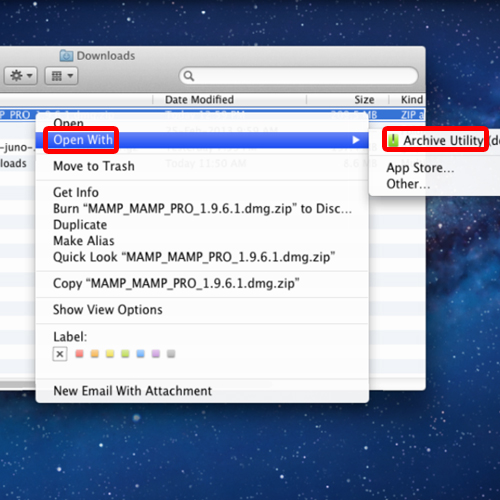Apply the purple label color
Screen dimensions: 500x500
(156, 354)
